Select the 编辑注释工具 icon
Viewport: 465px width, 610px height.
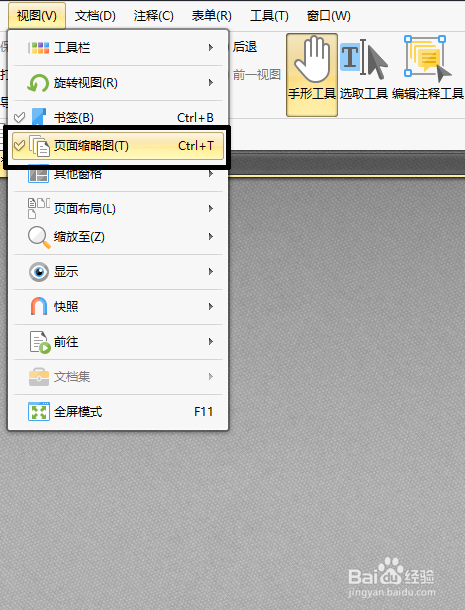coord(427,59)
